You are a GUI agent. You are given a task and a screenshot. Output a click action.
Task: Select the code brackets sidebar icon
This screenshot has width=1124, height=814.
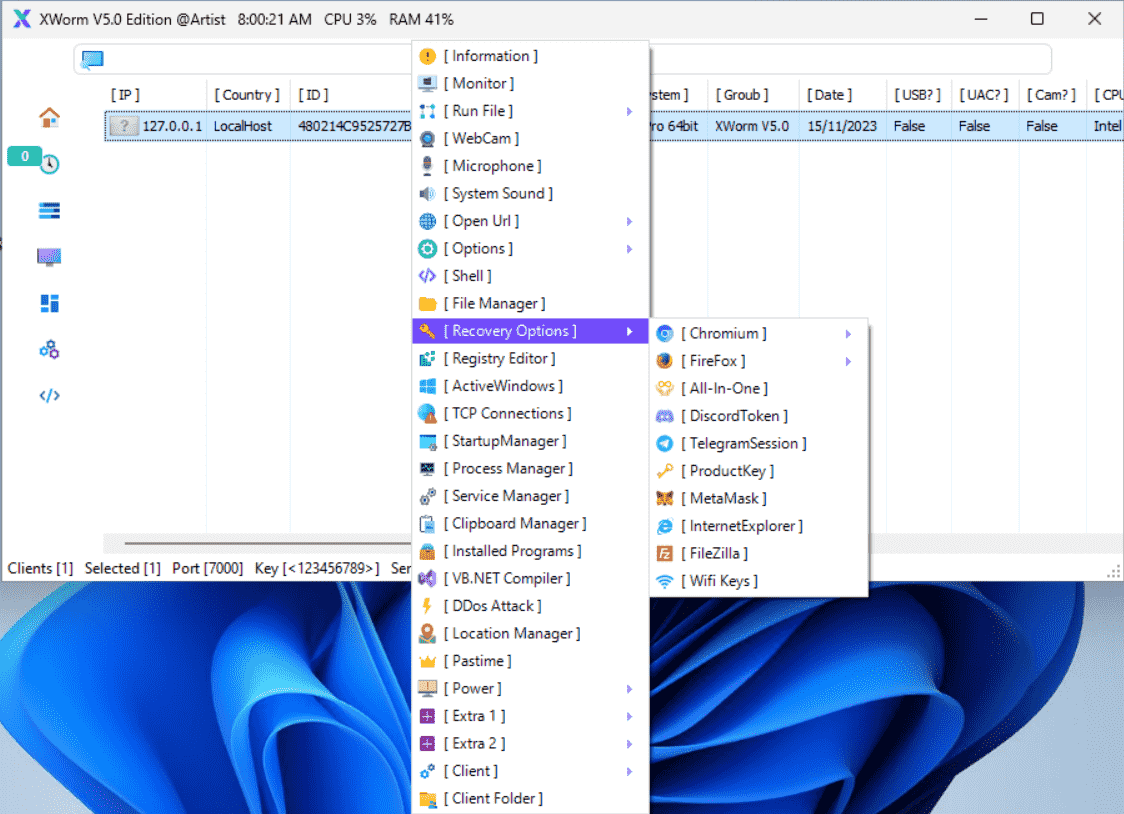(49, 396)
